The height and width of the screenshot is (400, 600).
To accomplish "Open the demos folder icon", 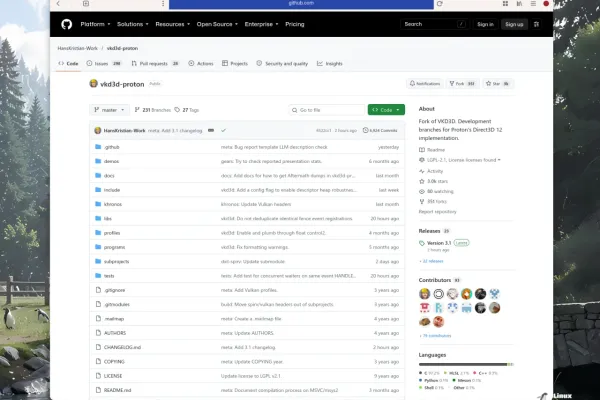I will tap(98, 161).
